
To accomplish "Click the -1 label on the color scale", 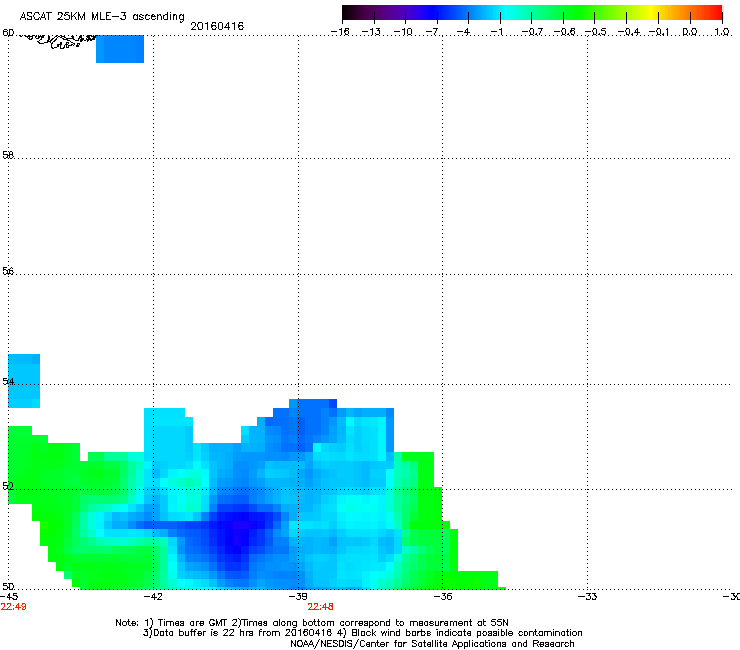I will (x=497, y=32).
